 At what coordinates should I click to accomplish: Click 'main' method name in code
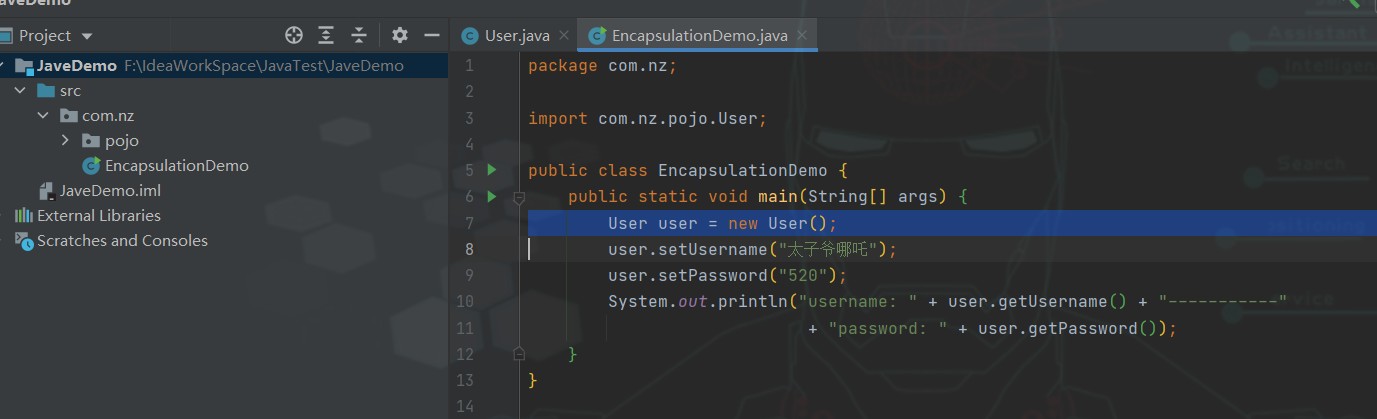[777, 197]
